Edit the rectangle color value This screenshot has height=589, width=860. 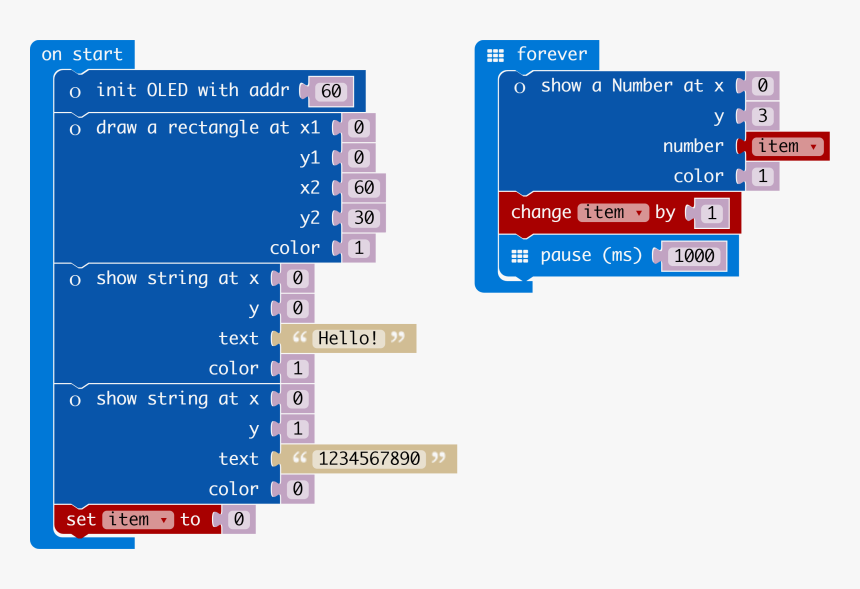[x=359, y=248]
